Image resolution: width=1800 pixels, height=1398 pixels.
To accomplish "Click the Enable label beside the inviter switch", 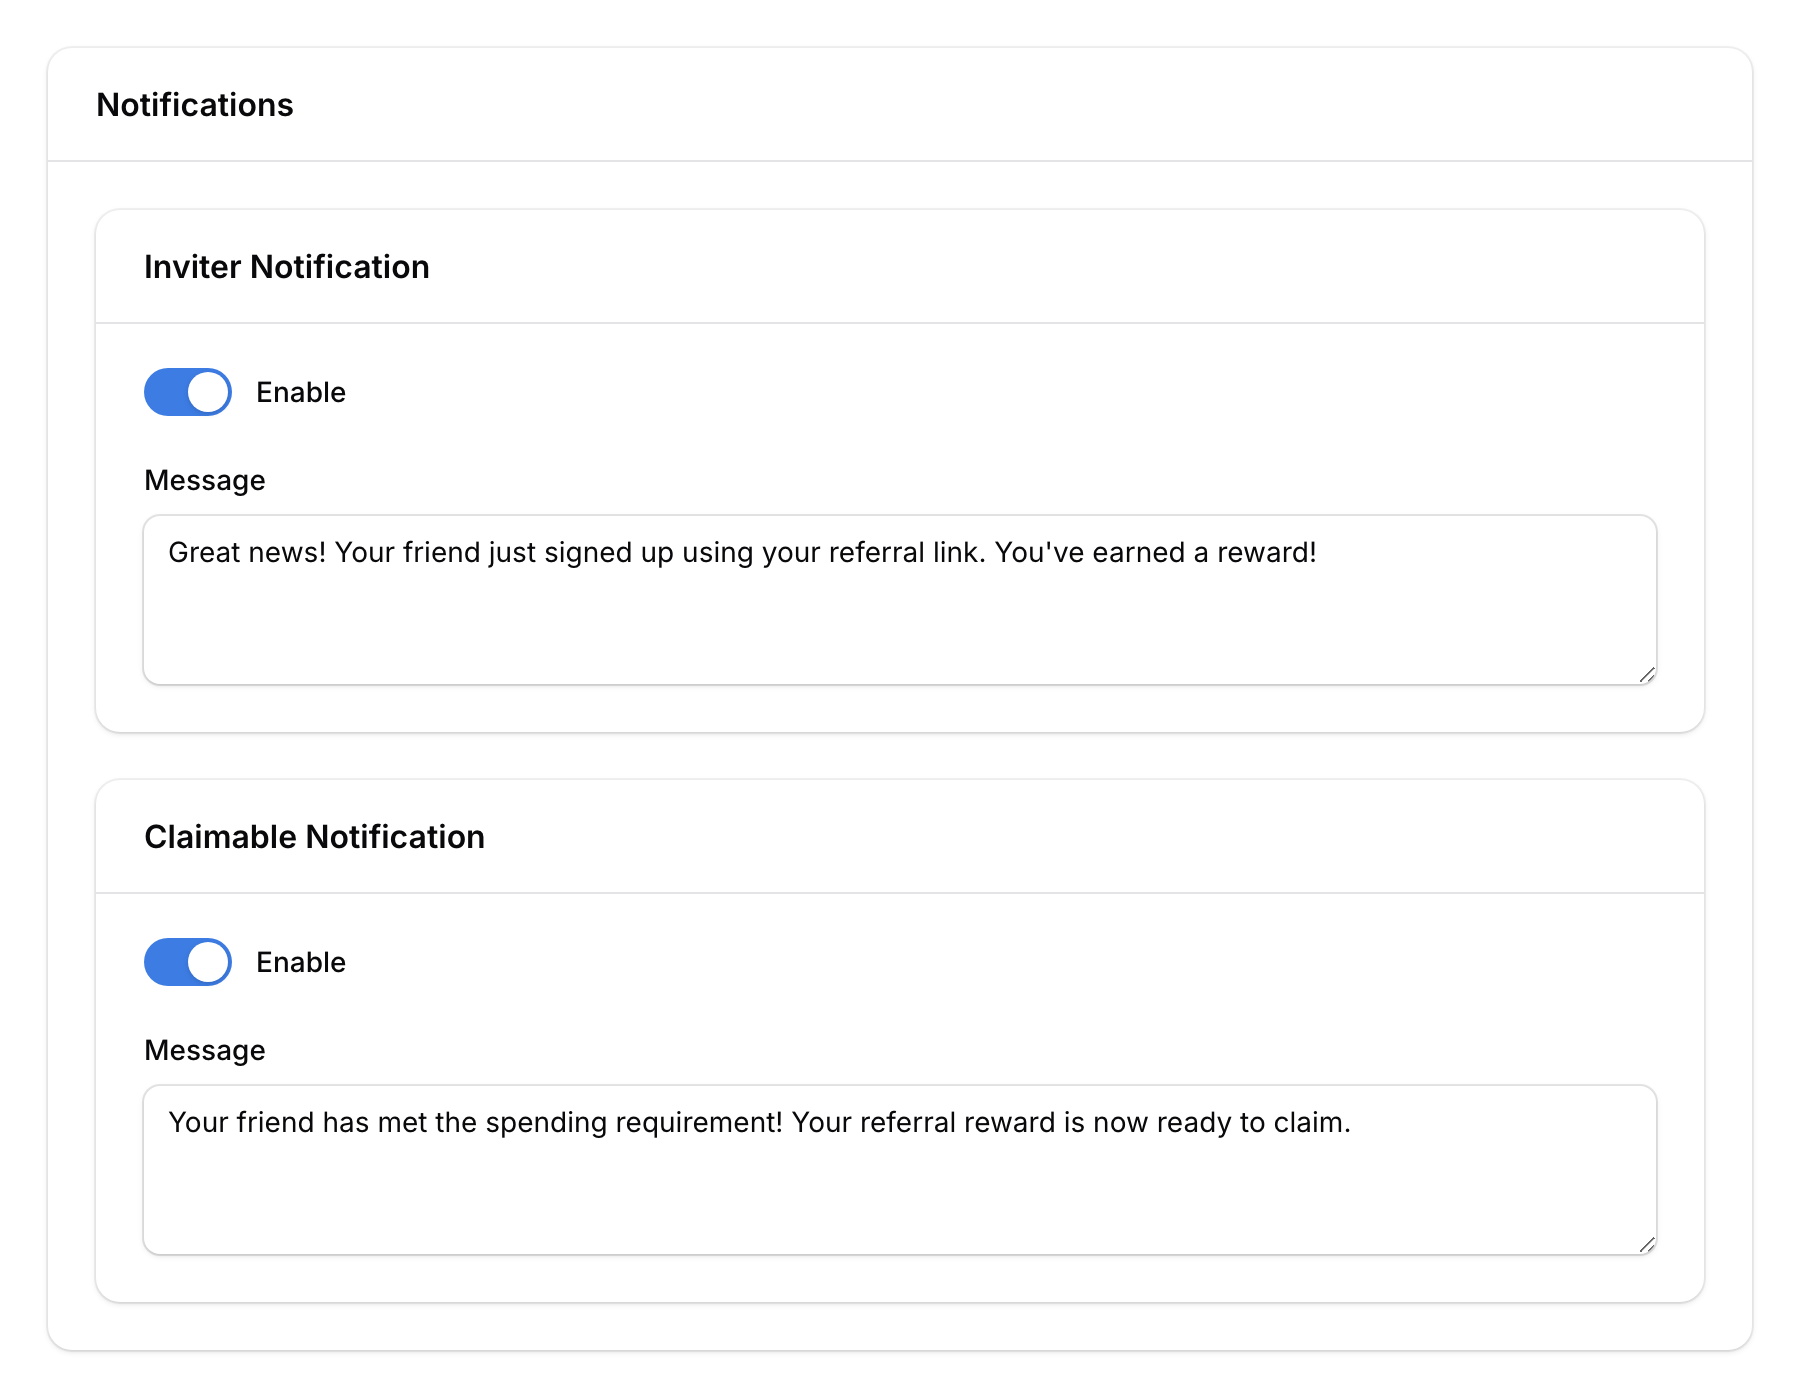I will point(300,392).
